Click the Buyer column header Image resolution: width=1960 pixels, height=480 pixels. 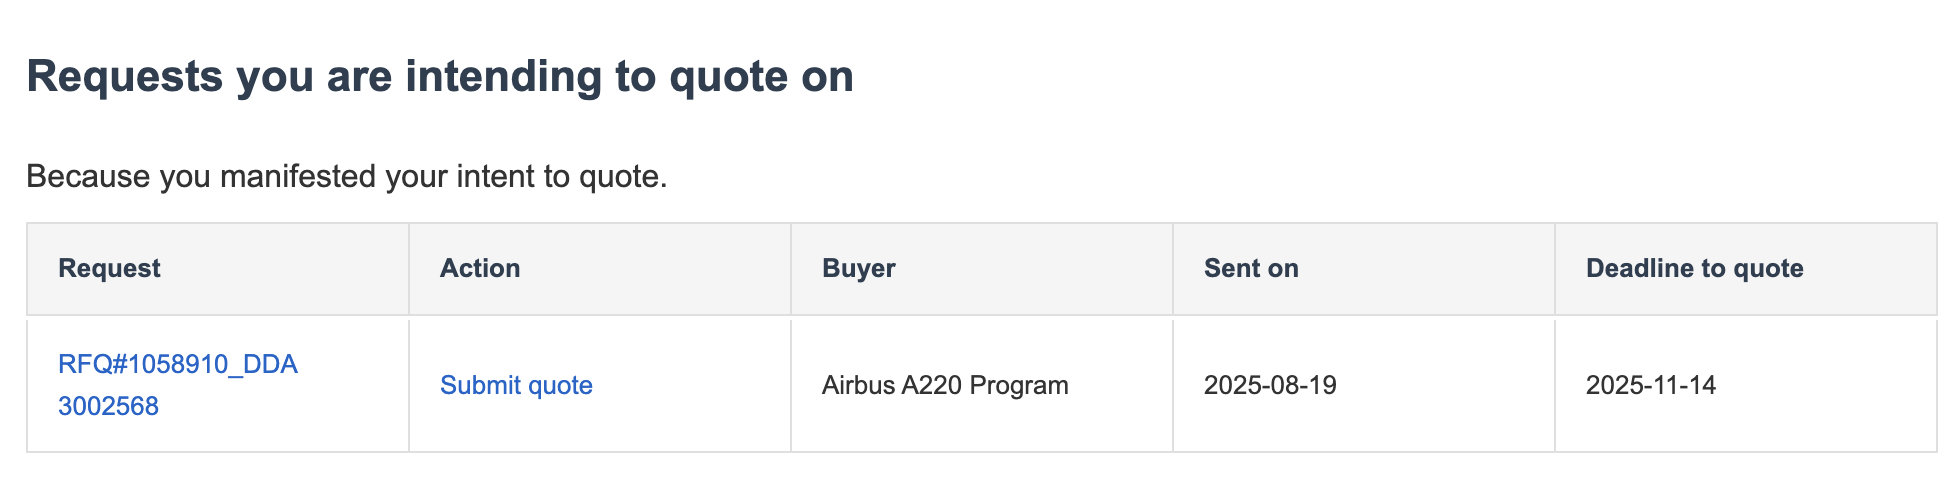click(858, 269)
